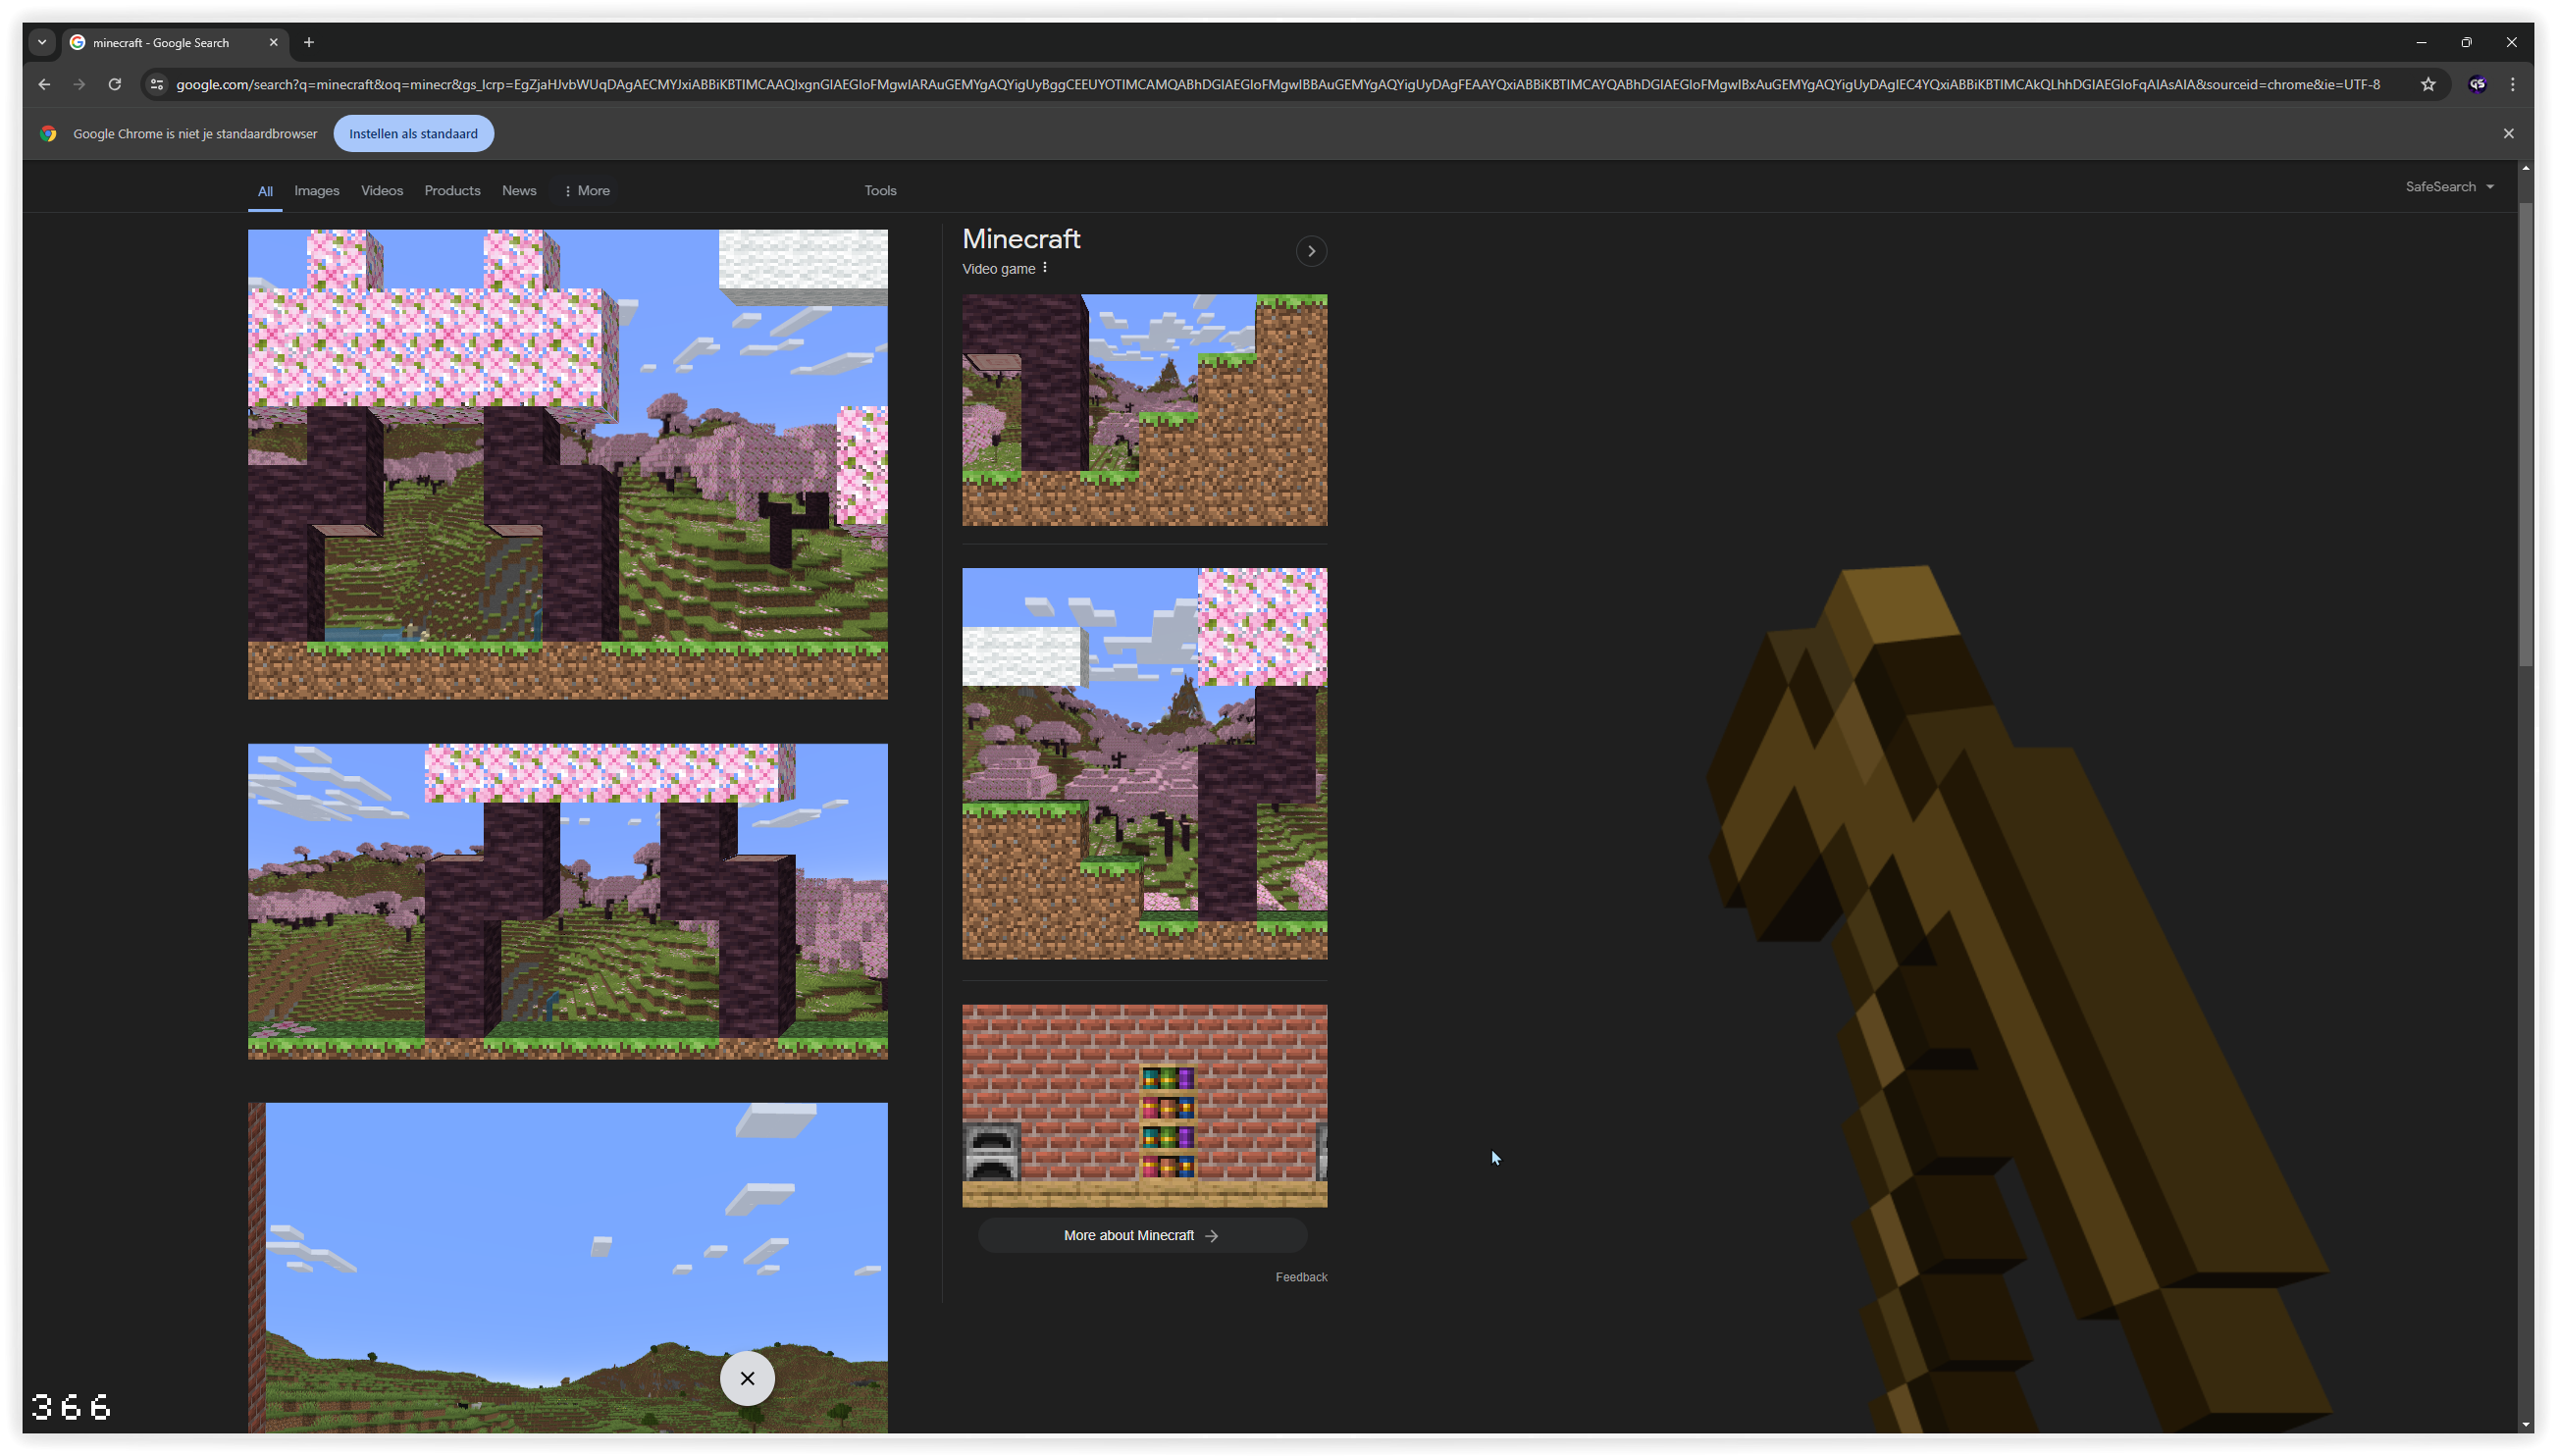Reload the current page

[115, 84]
